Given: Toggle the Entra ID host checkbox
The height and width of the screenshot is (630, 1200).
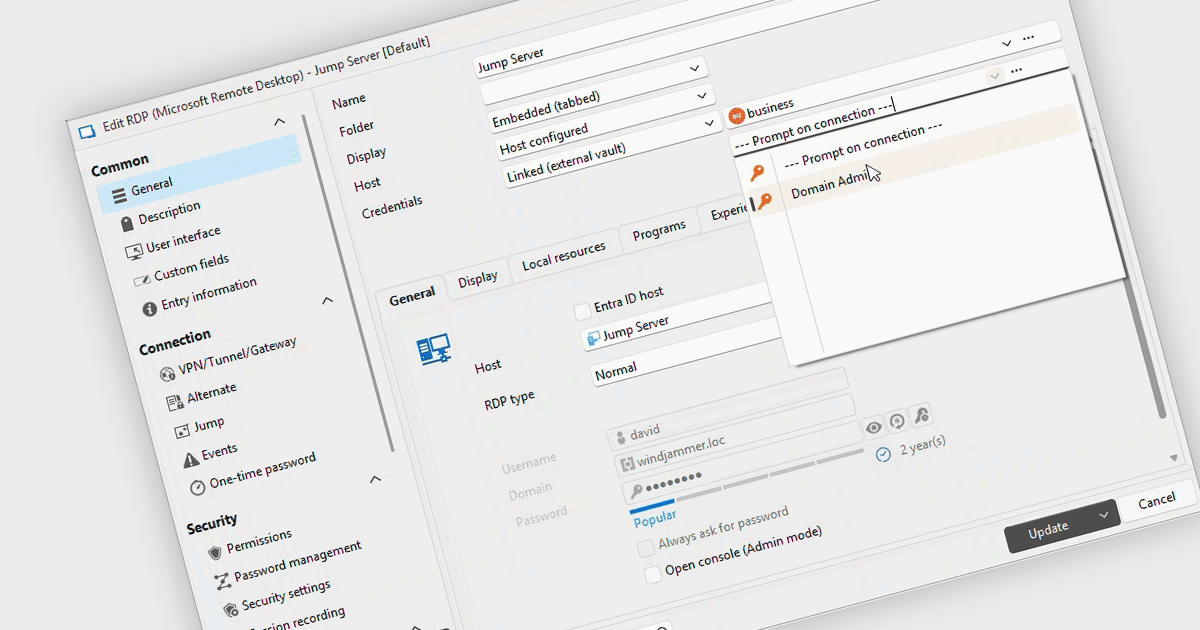Looking at the screenshot, I should [x=582, y=313].
